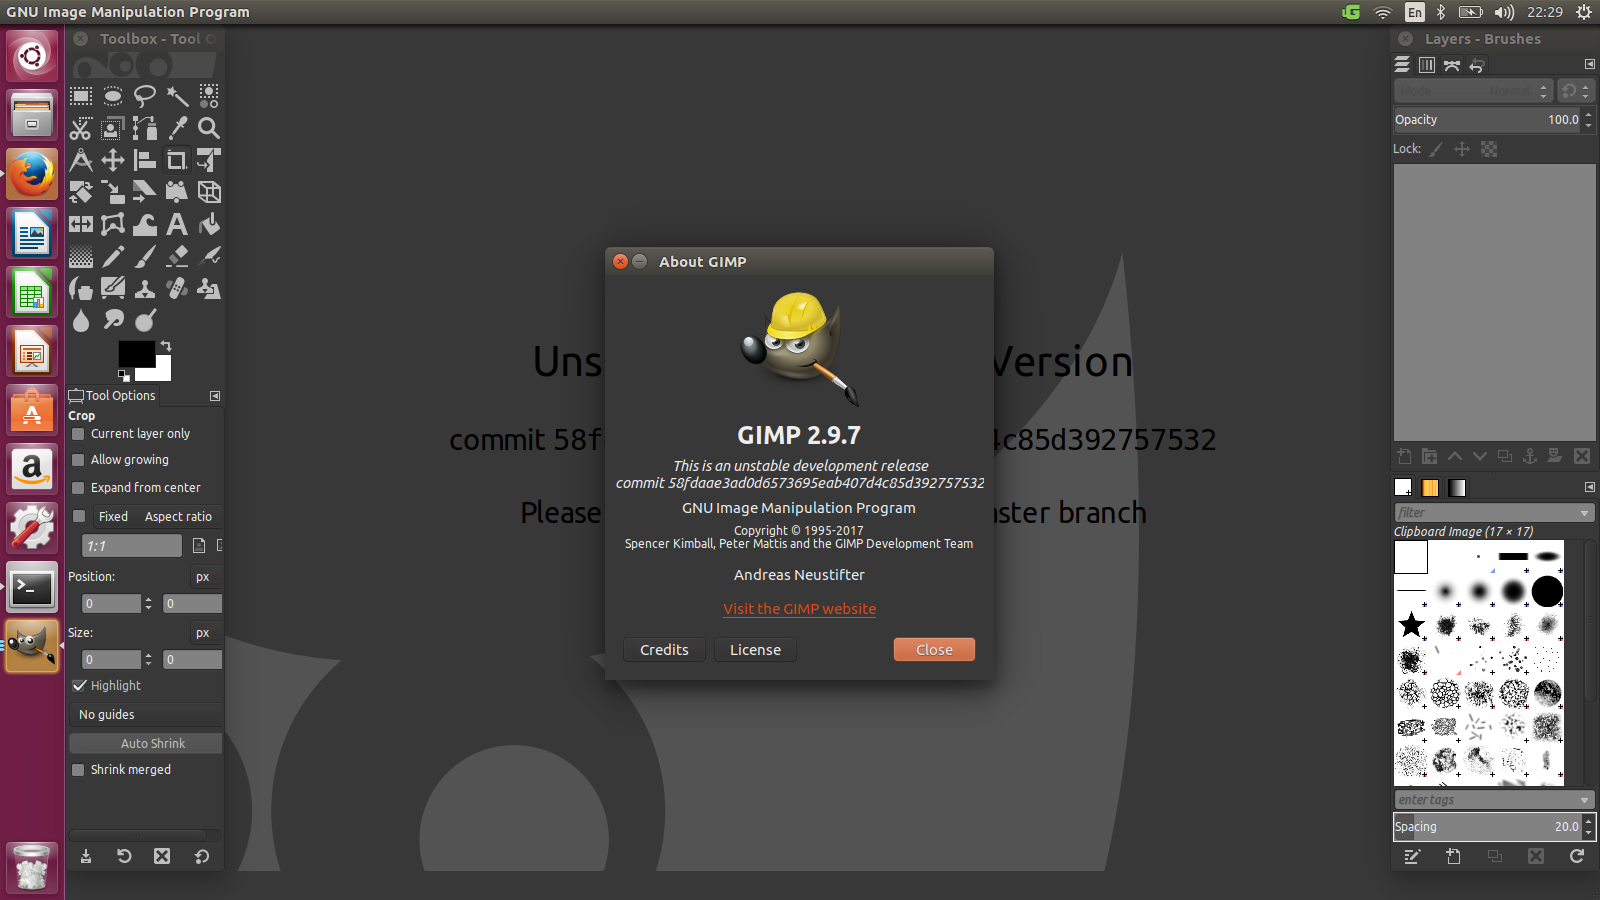Select the Crop tool in toolbox
The height and width of the screenshot is (900, 1600).
(x=177, y=160)
